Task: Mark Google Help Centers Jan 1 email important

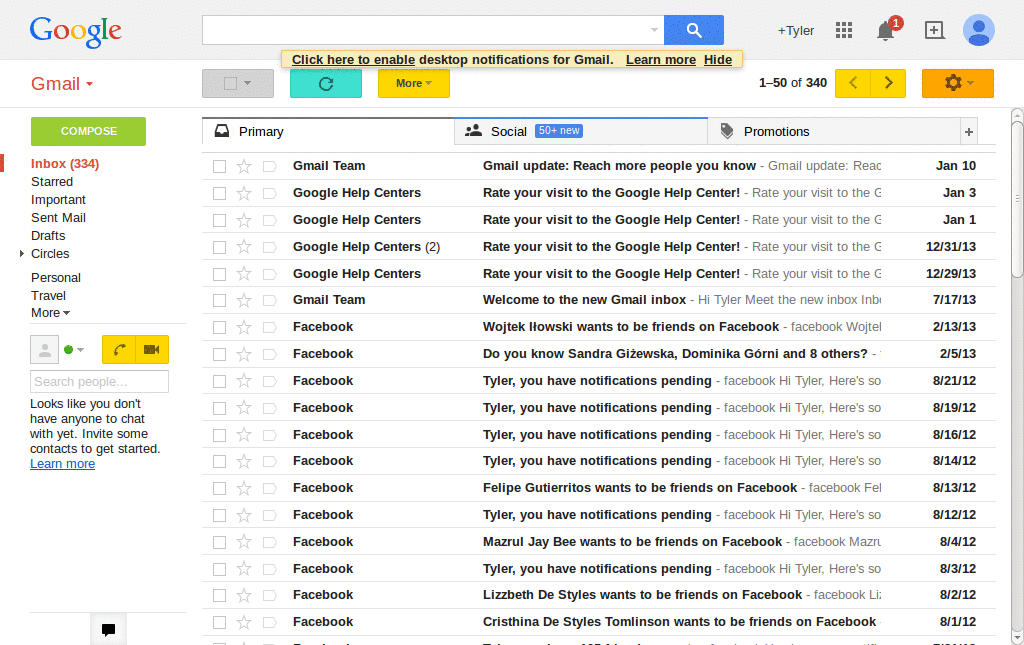Action: coord(270,221)
